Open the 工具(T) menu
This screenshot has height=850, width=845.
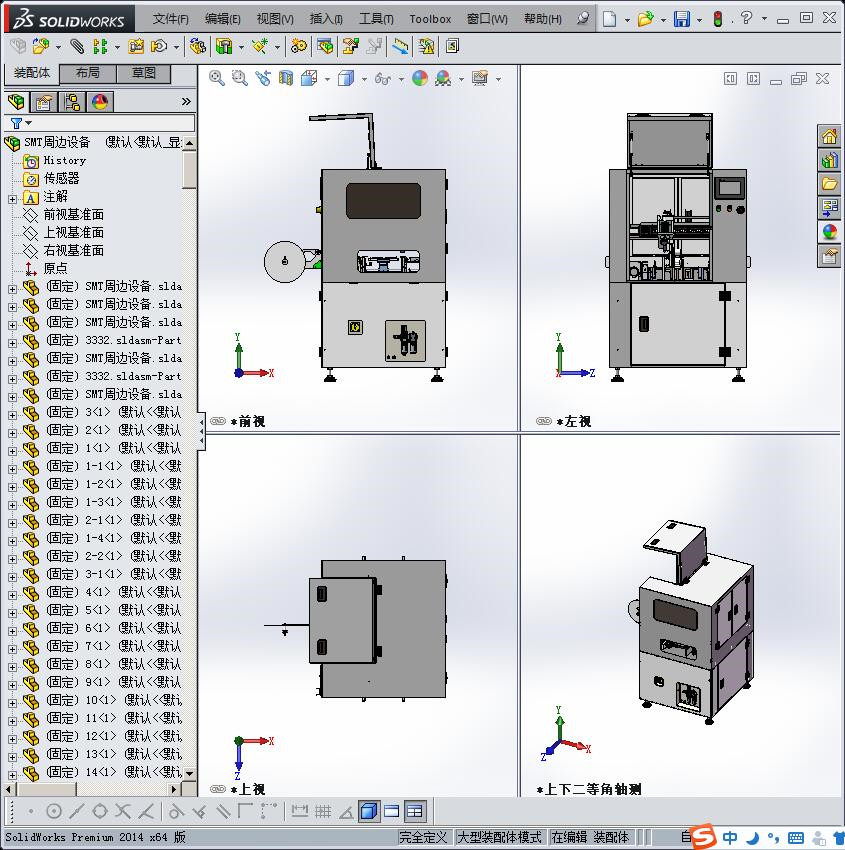pyautogui.click(x=376, y=19)
